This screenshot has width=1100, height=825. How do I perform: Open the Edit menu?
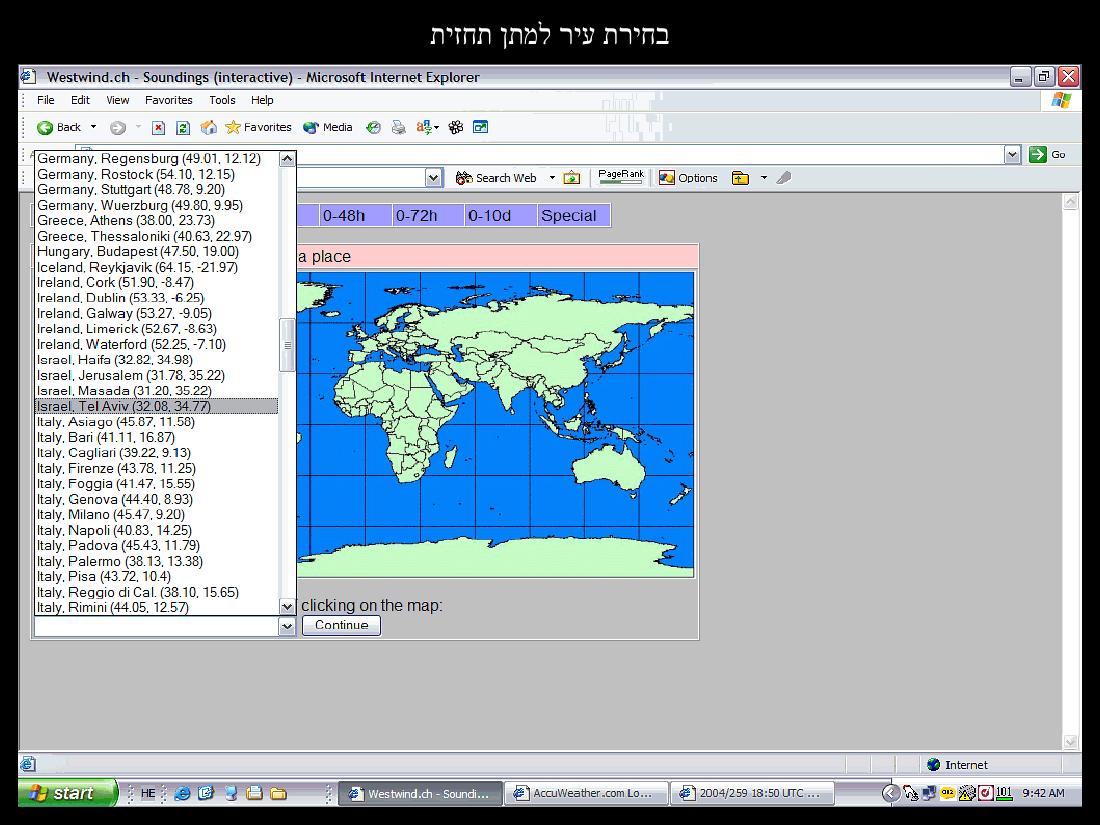click(80, 100)
